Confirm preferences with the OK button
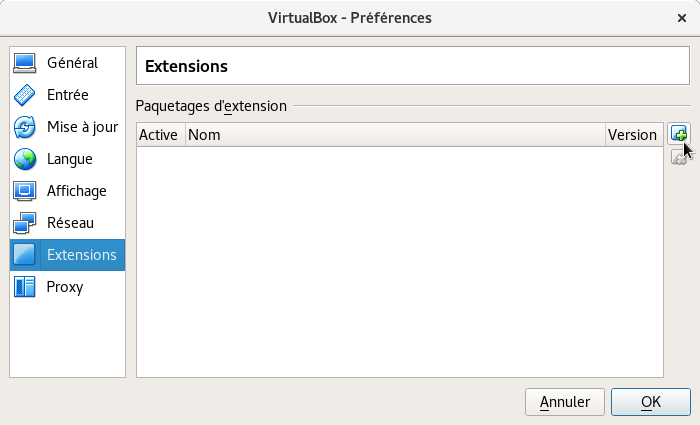This screenshot has width=700, height=425. [x=651, y=402]
